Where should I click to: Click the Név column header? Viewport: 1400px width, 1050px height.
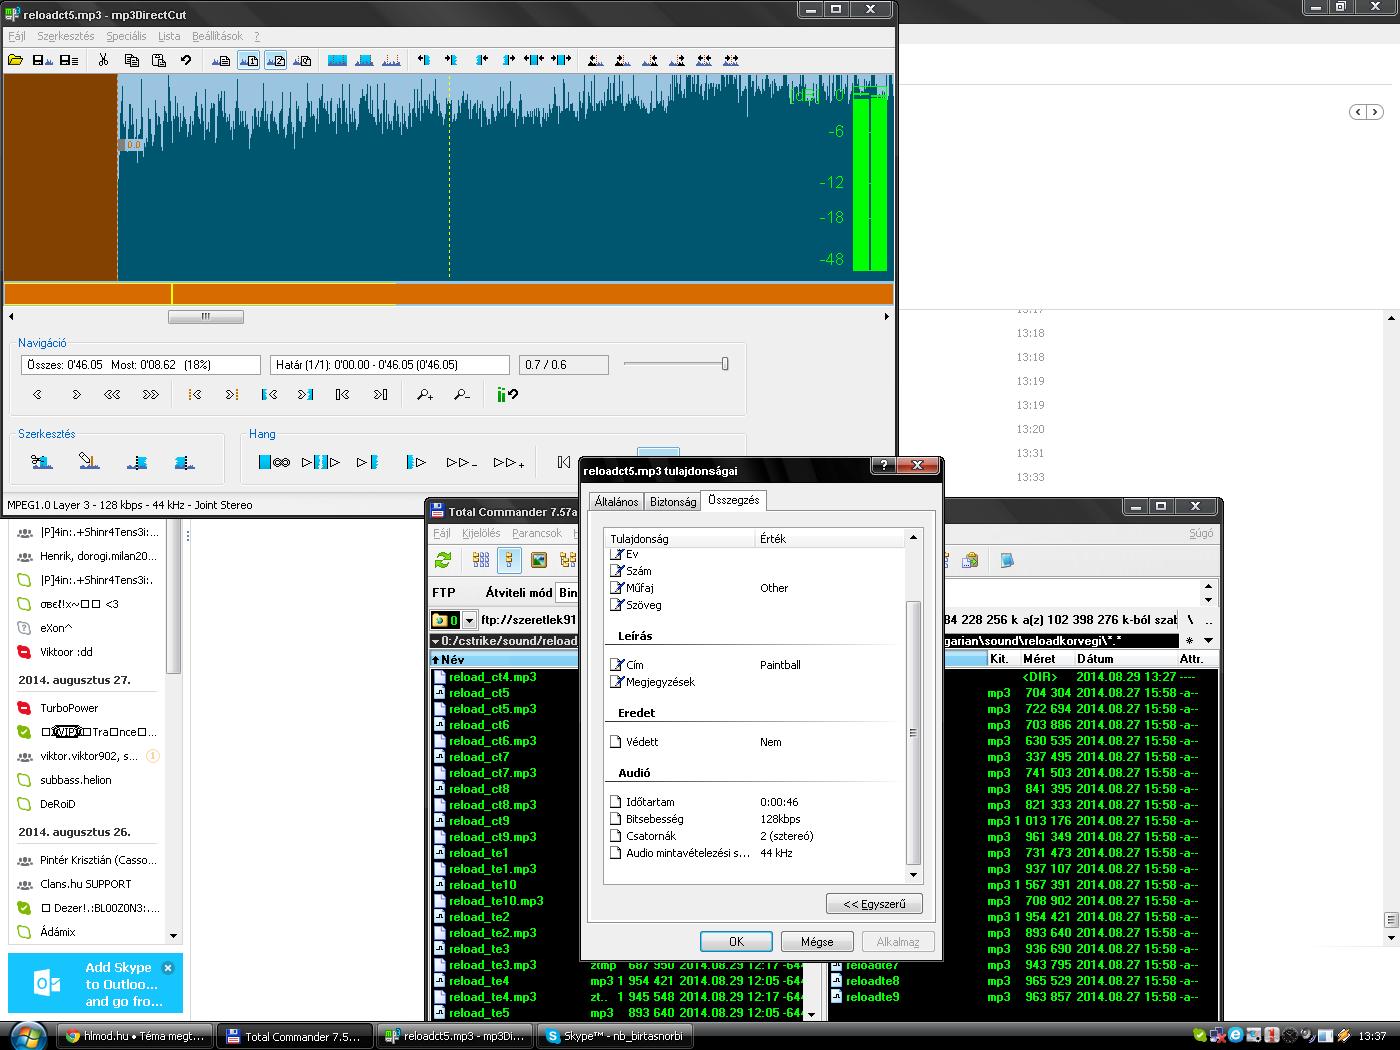(505, 659)
